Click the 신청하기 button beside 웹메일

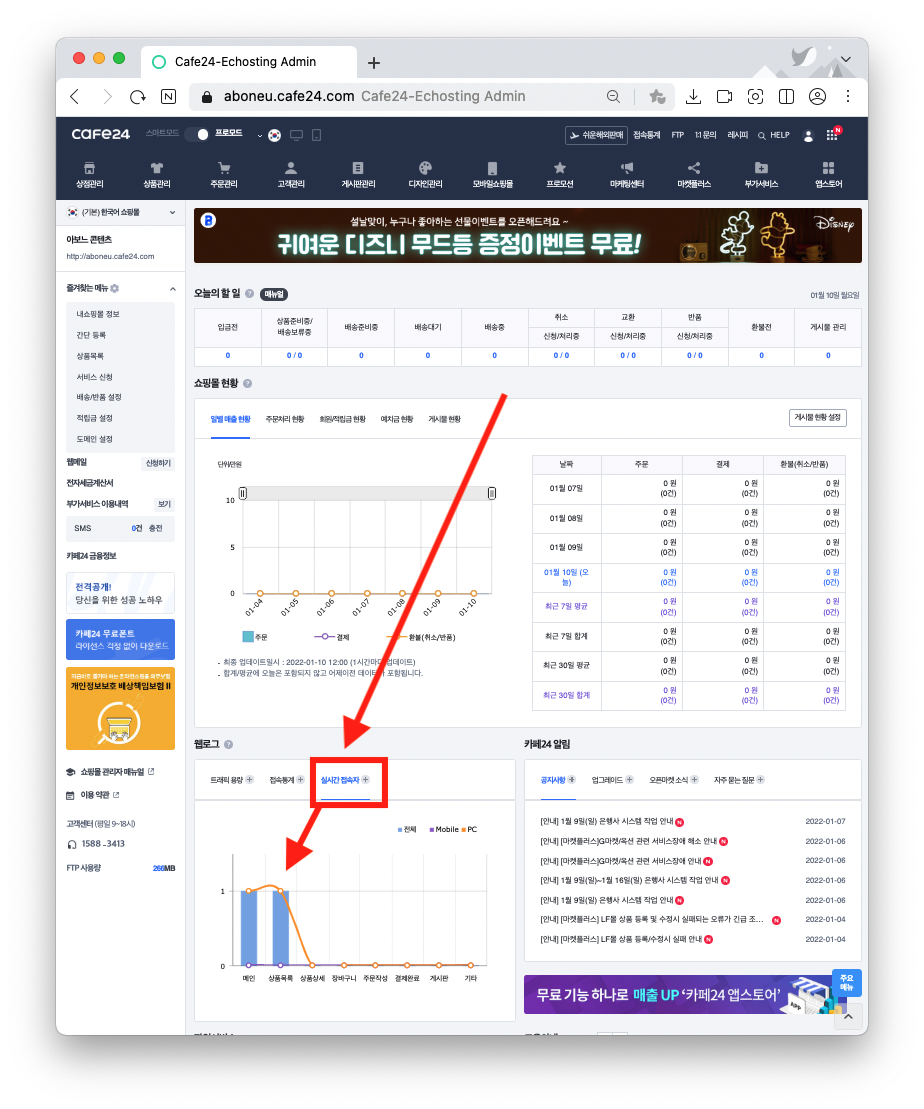(158, 463)
